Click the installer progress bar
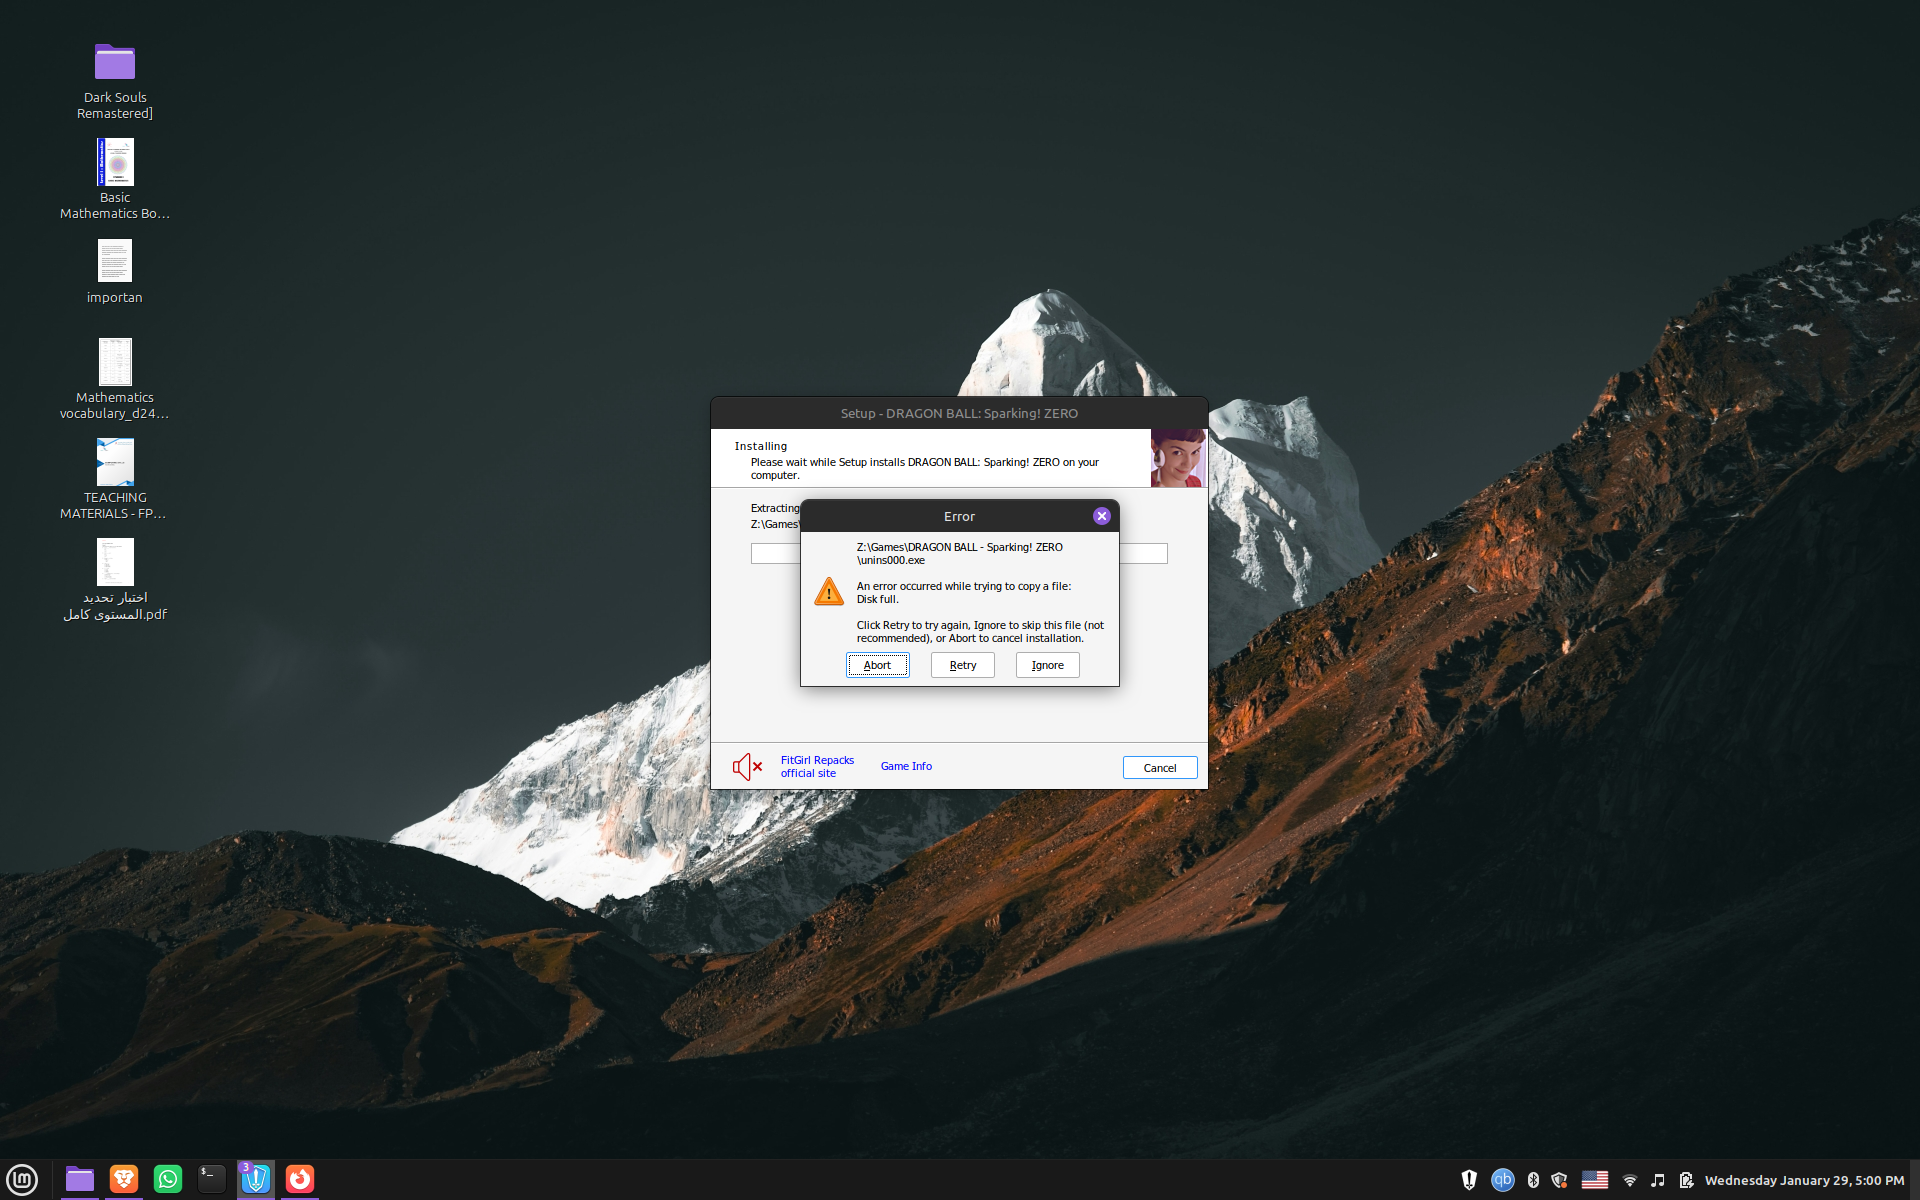 pos(1142,554)
